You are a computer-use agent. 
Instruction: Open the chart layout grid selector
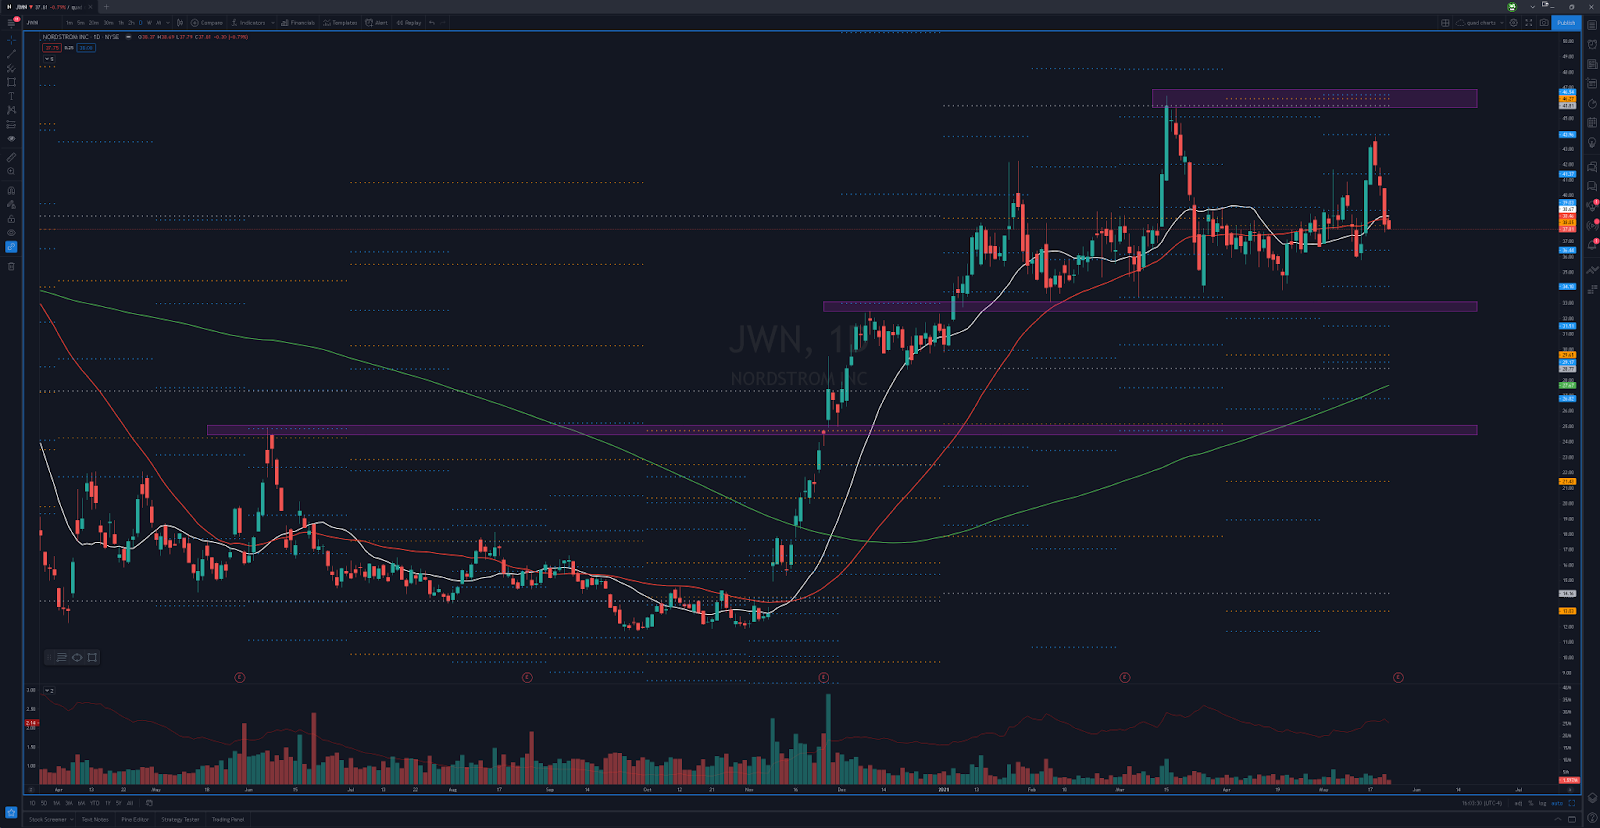[x=1445, y=23]
